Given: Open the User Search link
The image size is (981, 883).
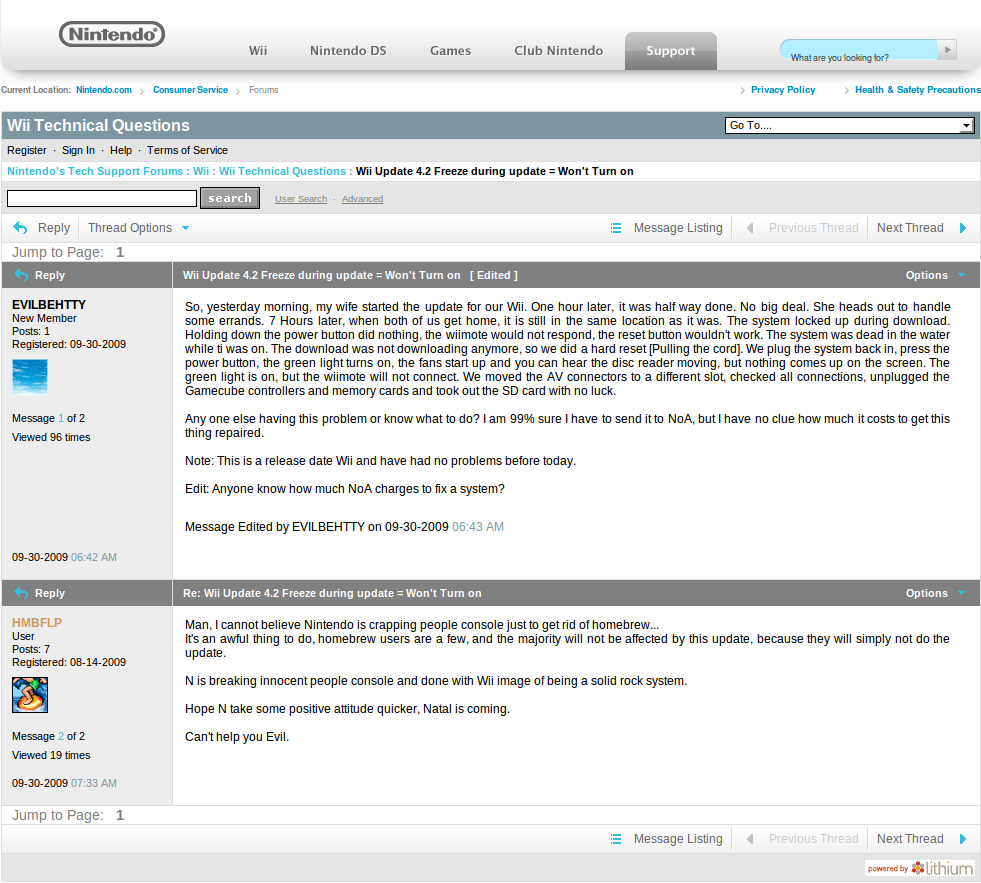Looking at the screenshot, I should coord(301,199).
